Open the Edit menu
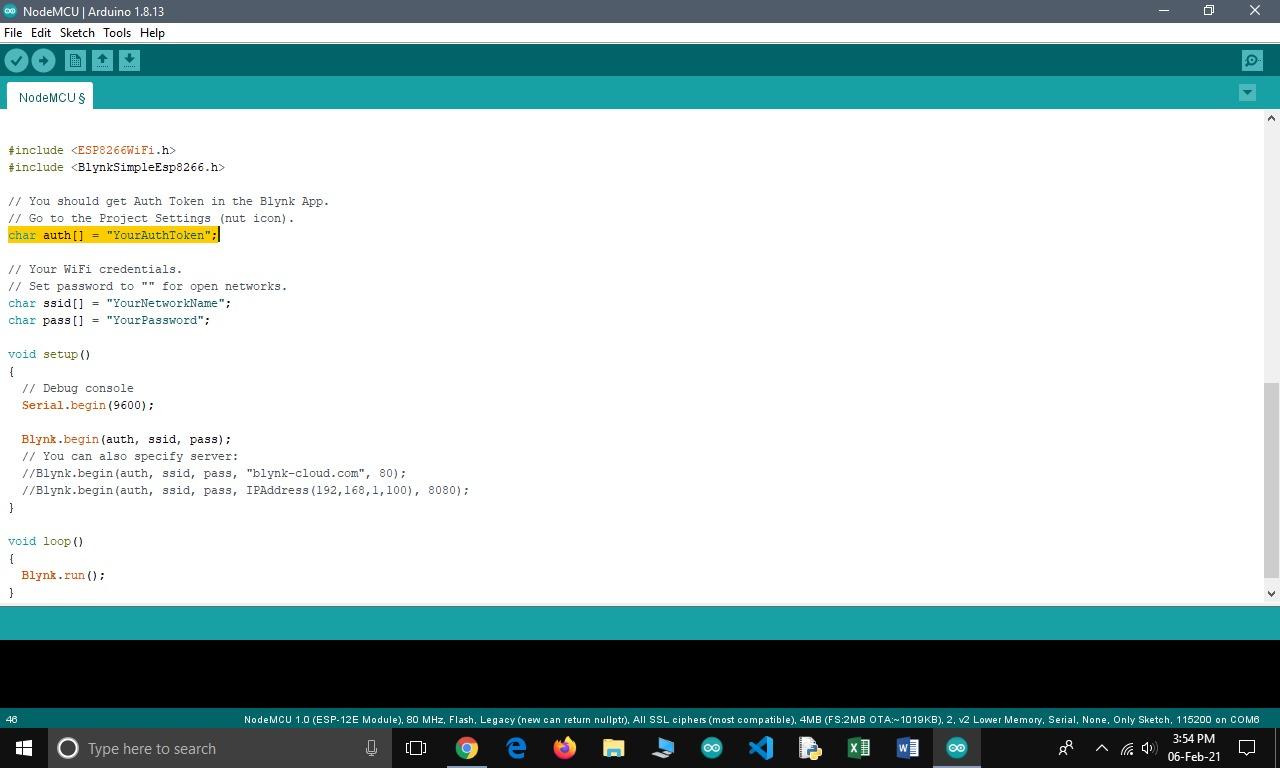Viewport: 1280px width, 768px height. point(41,33)
